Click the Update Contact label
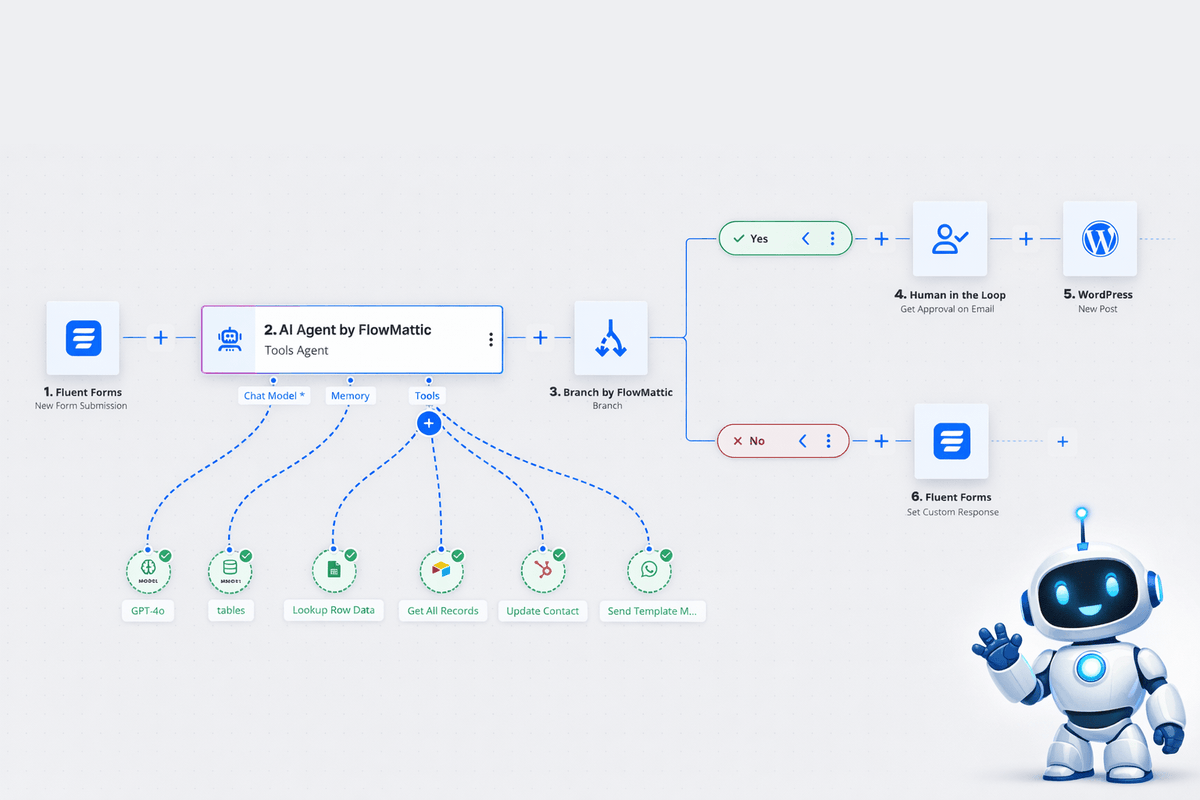 543,610
